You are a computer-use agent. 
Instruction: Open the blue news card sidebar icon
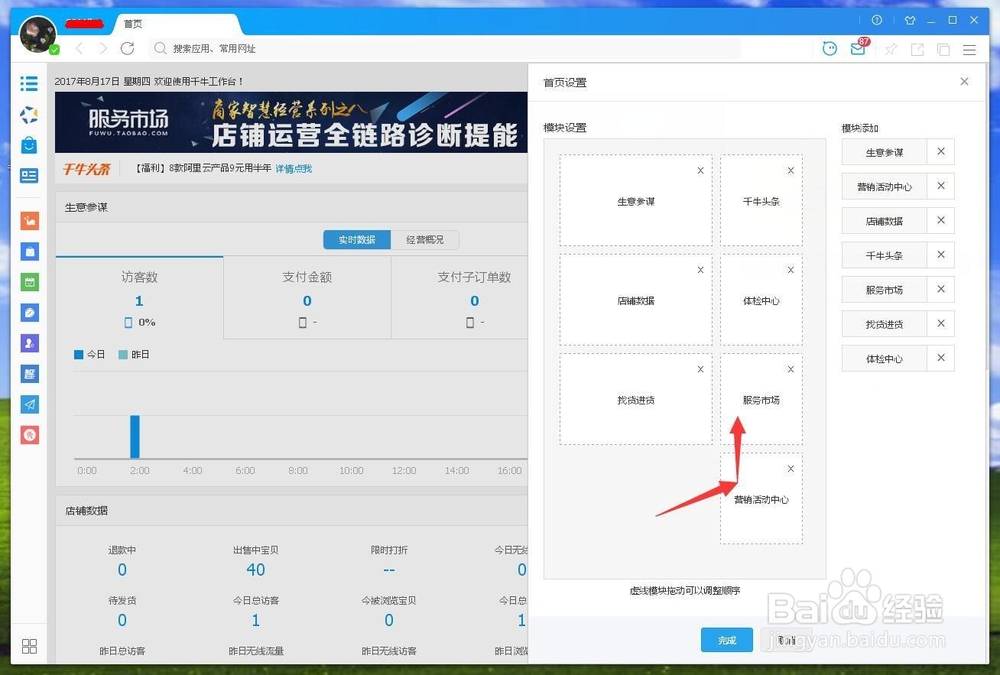click(x=29, y=175)
